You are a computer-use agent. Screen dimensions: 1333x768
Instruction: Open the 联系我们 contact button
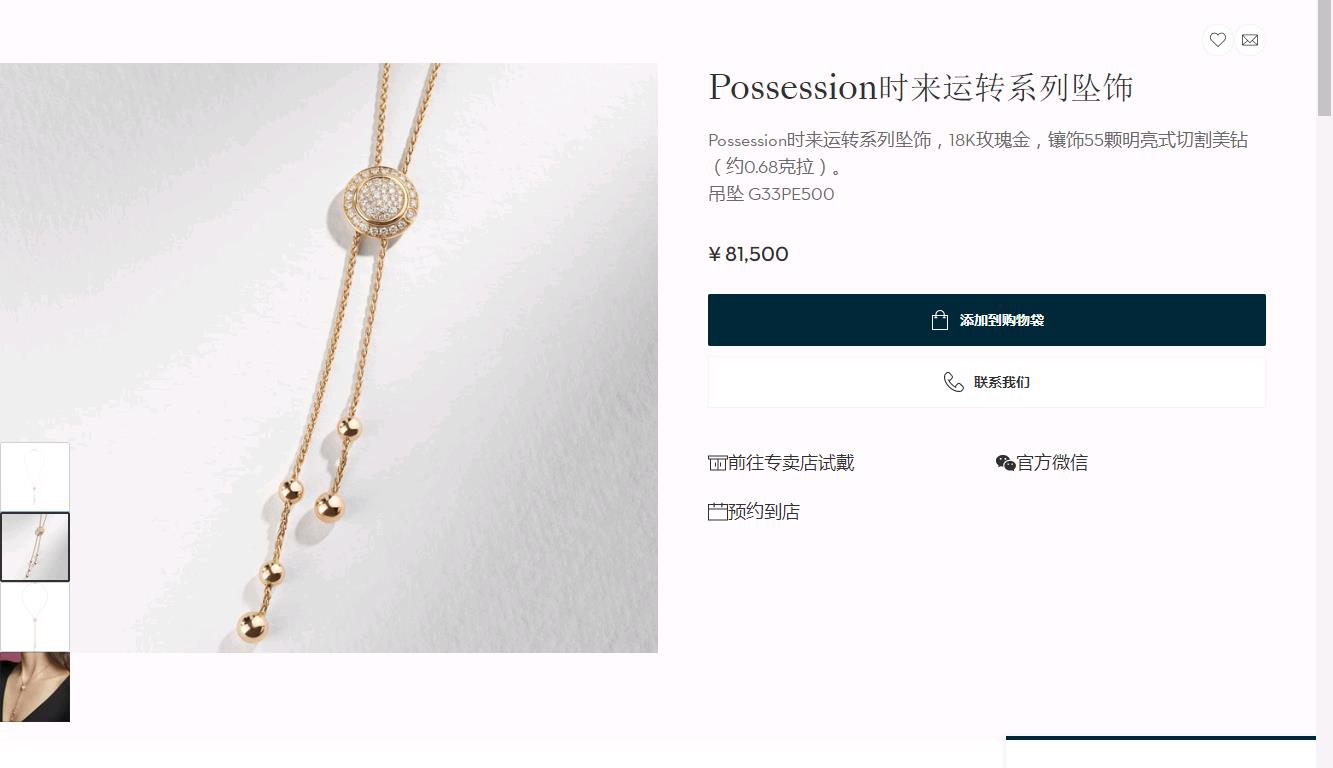pyautogui.click(x=987, y=382)
